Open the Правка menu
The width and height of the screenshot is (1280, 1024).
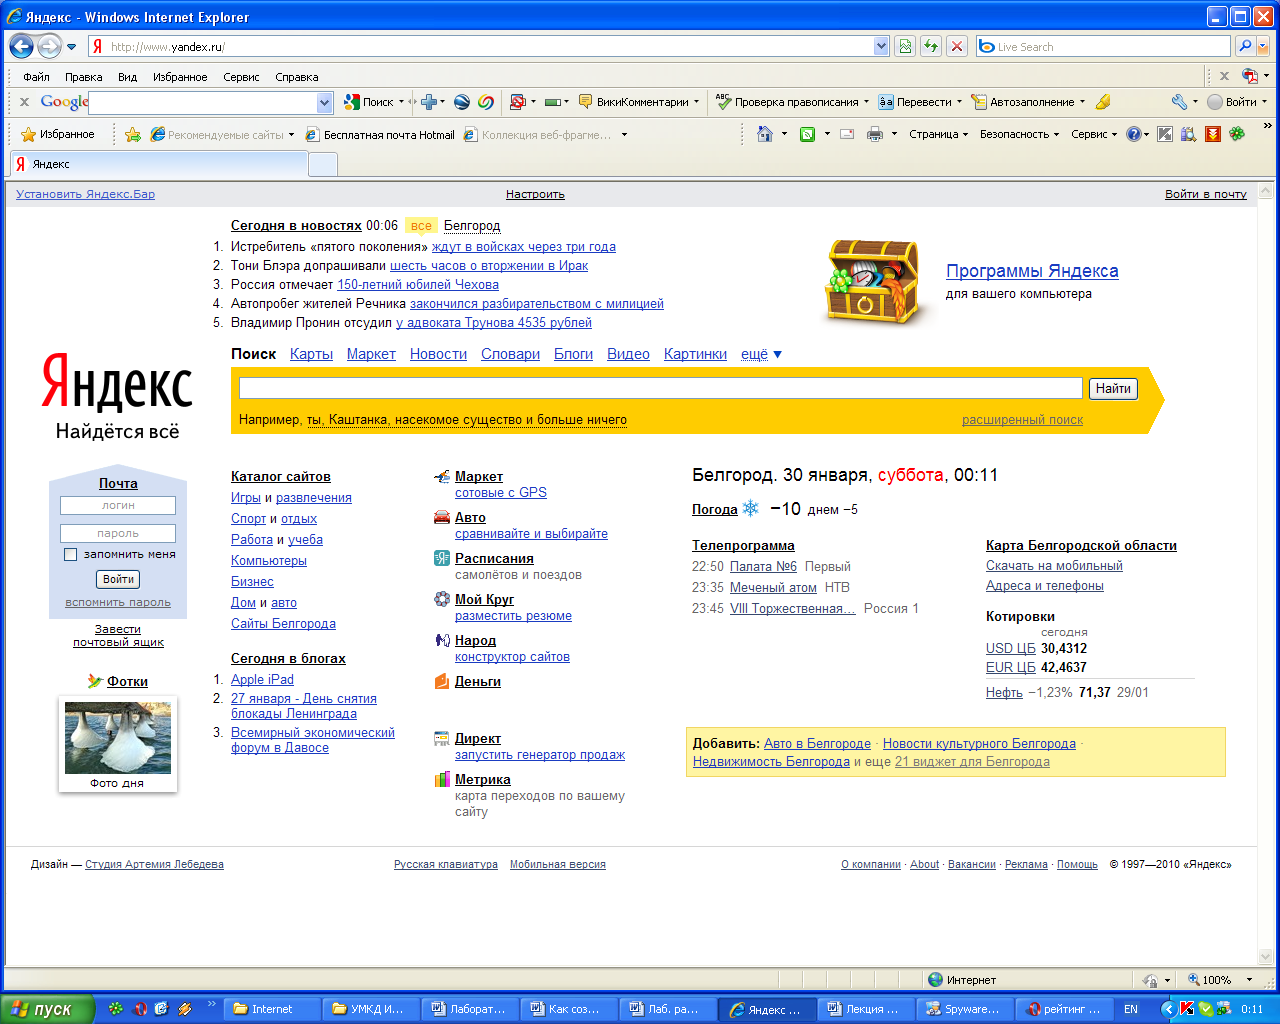click(84, 77)
